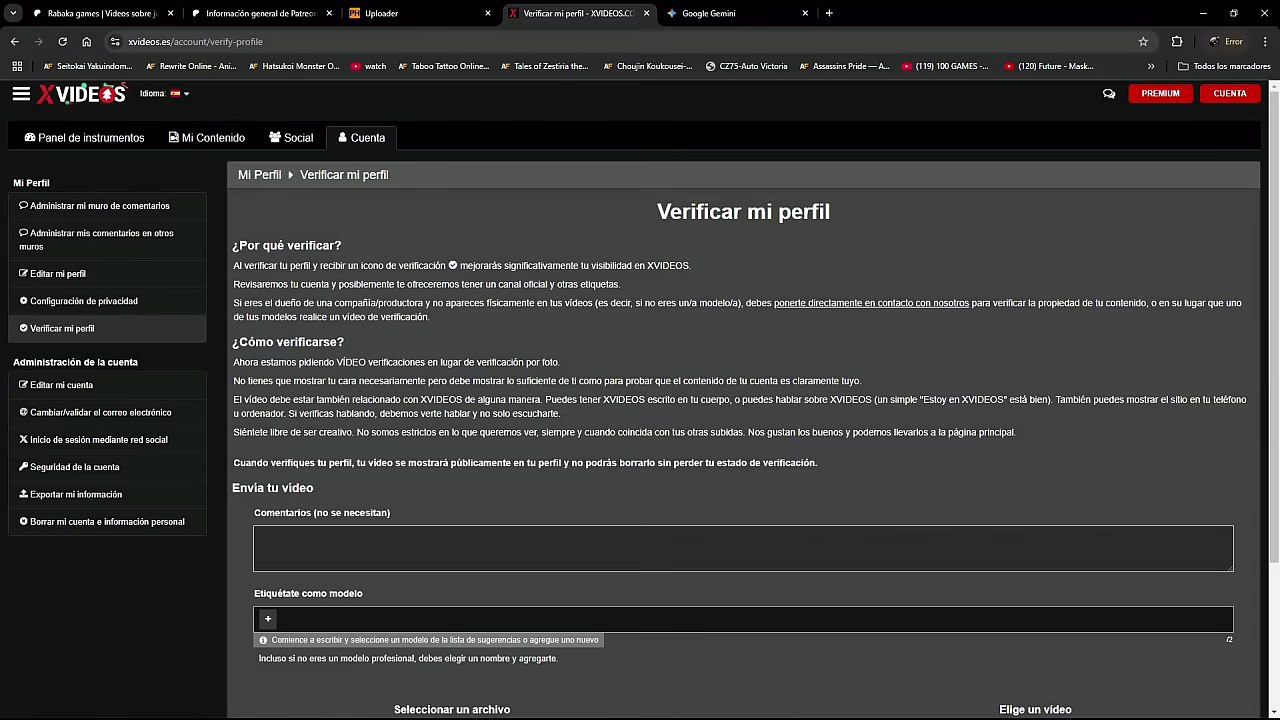
Task: Click the key icon beside Seguridad de la cuenta
Action: pyautogui.click(x=22, y=467)
